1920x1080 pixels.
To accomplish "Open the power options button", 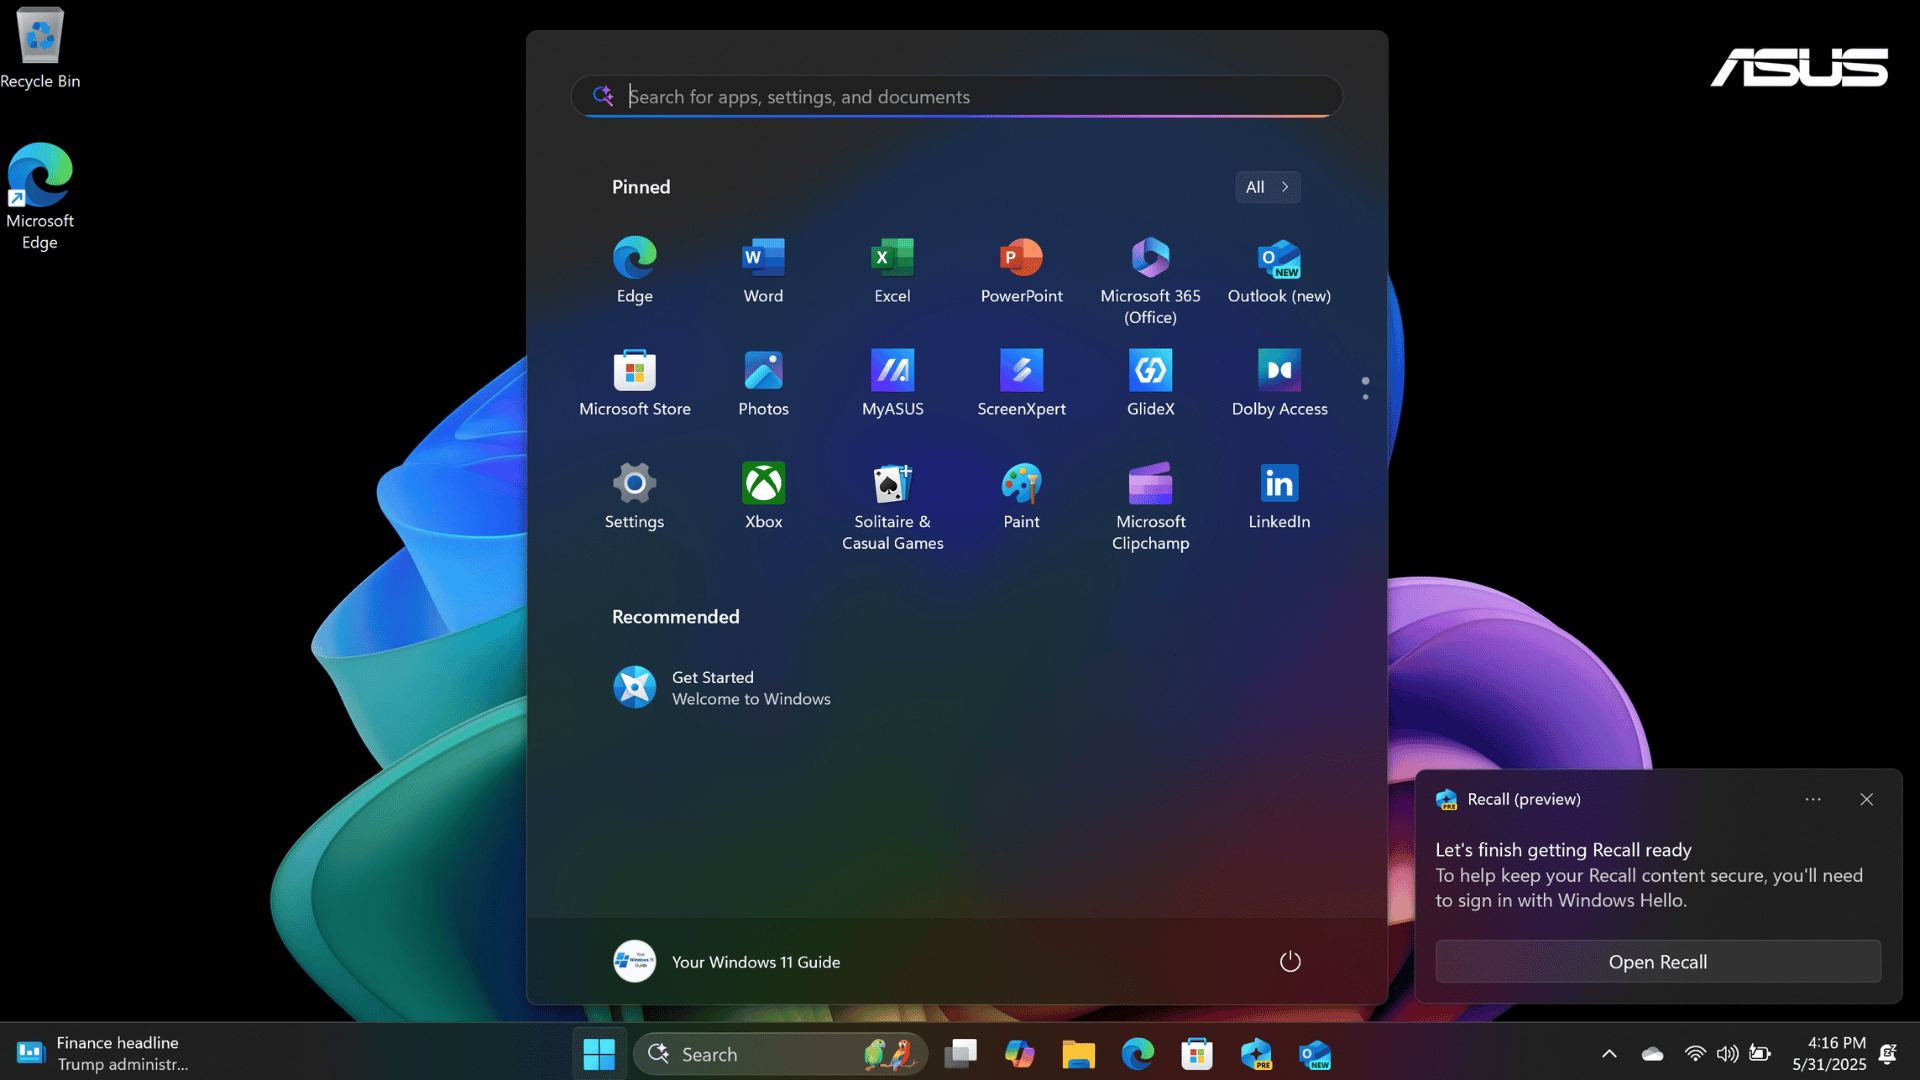I will point(1290,961).
